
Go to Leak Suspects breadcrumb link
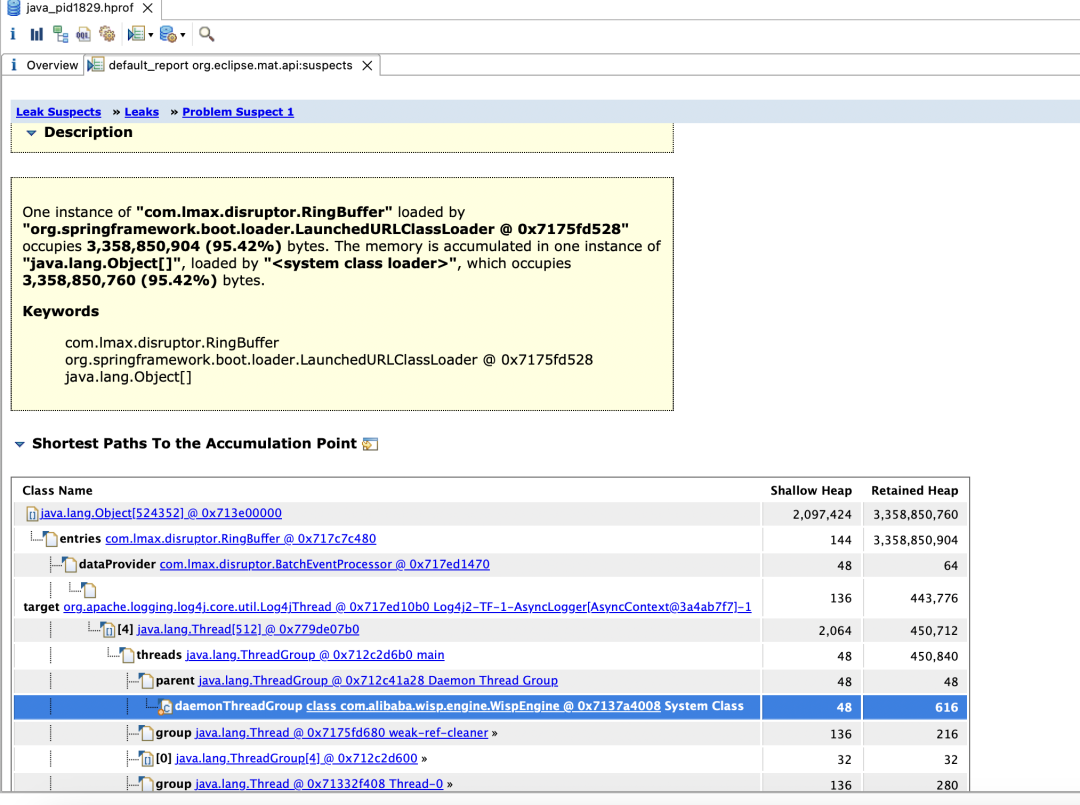[x=59, y=112]
